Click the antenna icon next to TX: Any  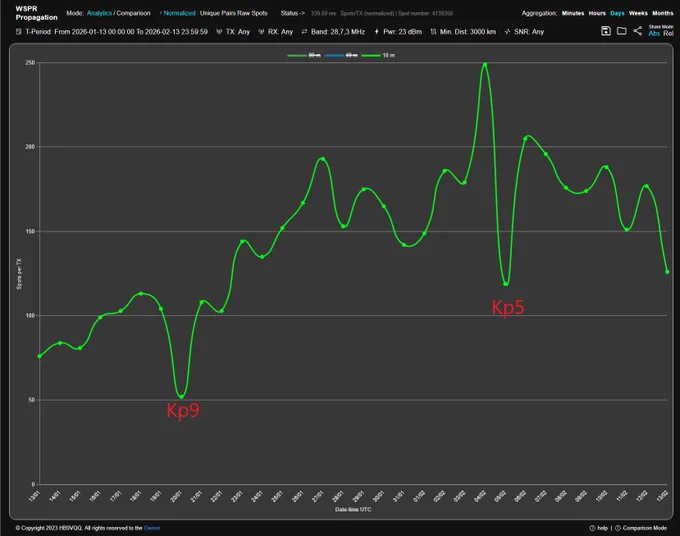pos(219,32)
